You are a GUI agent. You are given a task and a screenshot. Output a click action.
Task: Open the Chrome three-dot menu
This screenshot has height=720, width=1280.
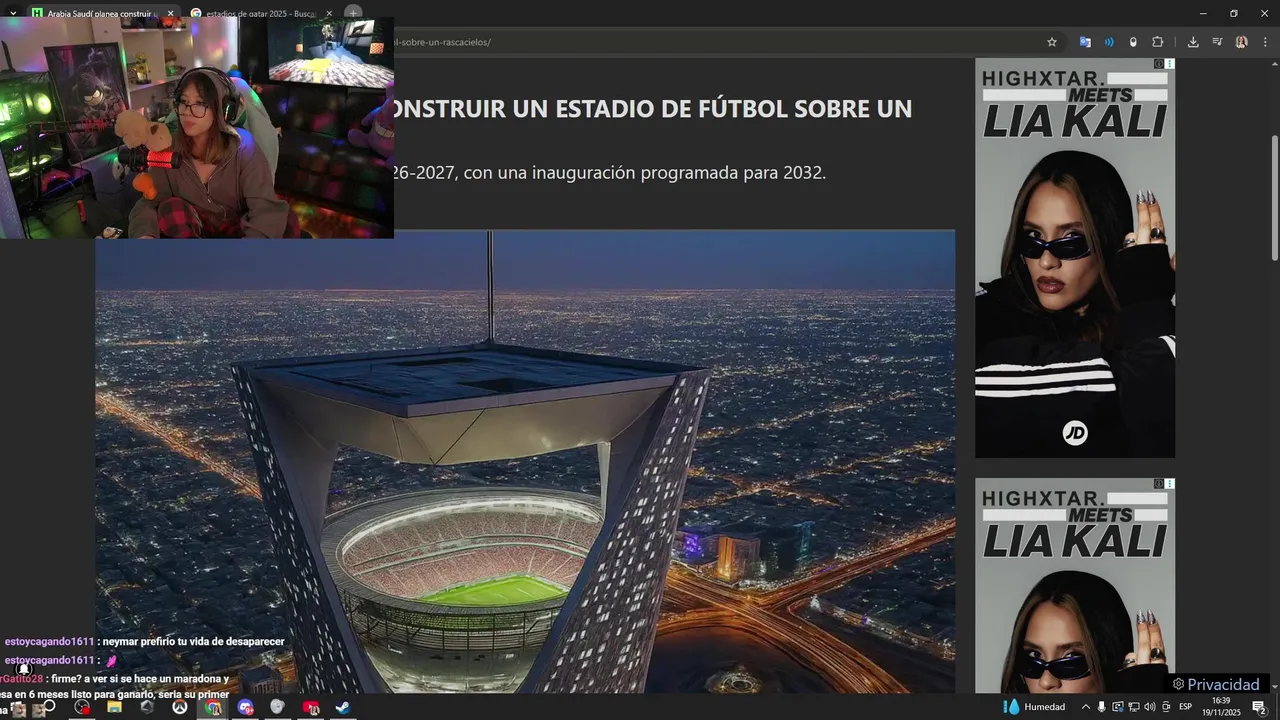1266,42
